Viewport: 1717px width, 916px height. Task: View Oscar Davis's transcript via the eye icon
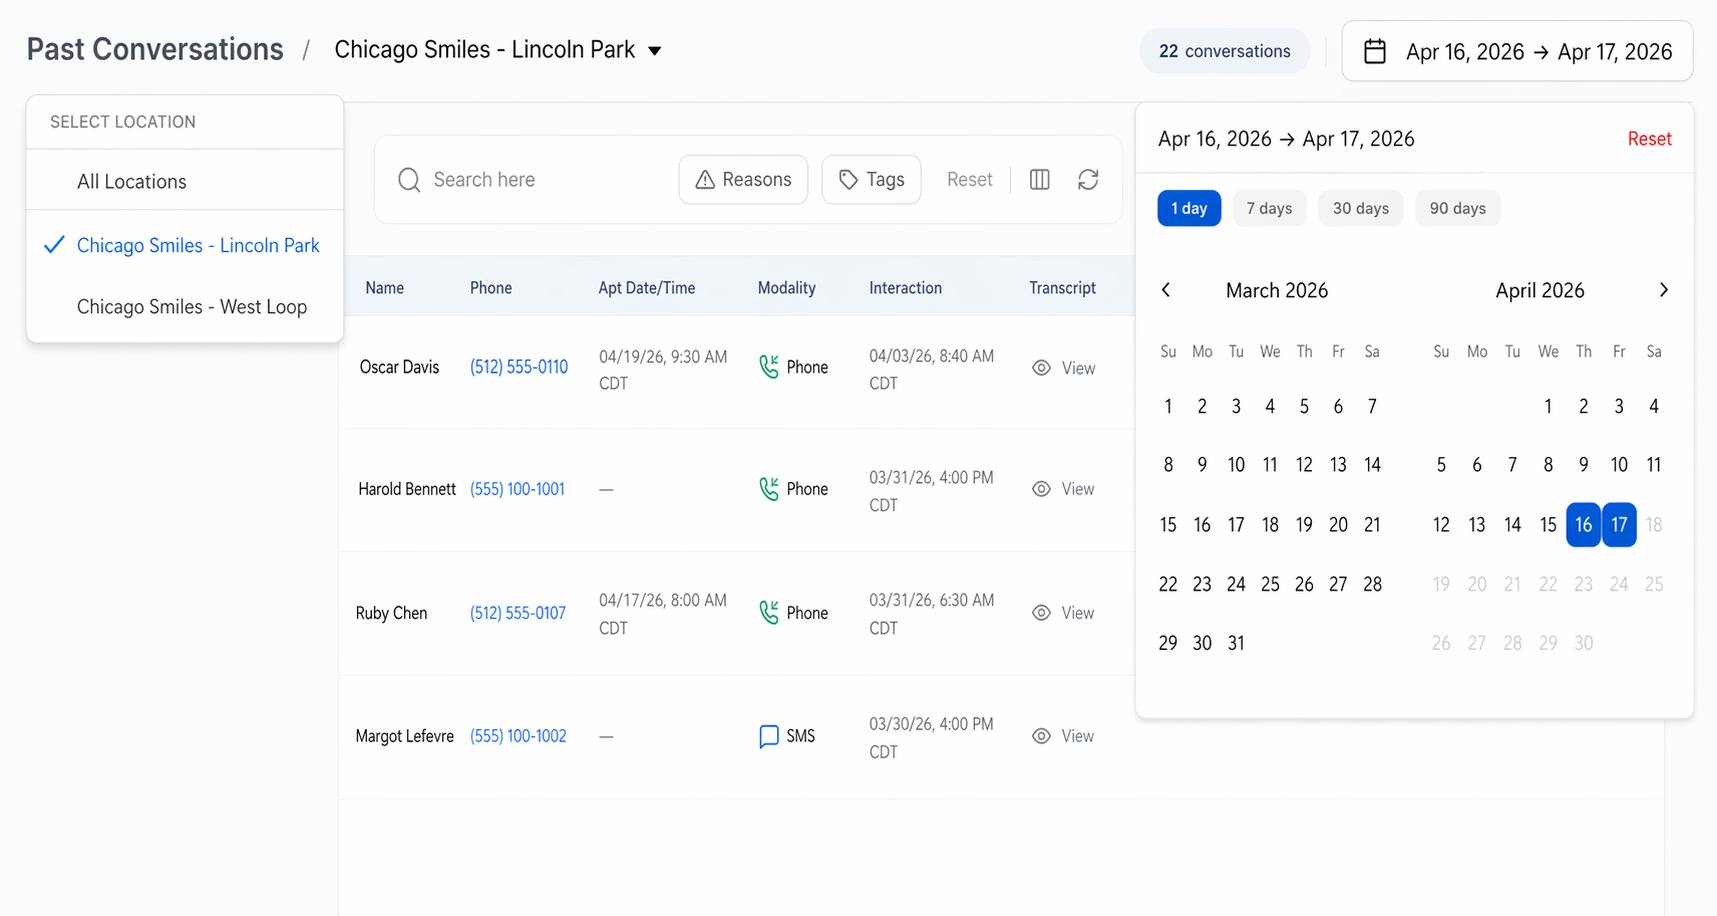pyautogui.click(x=1041, y=367)
